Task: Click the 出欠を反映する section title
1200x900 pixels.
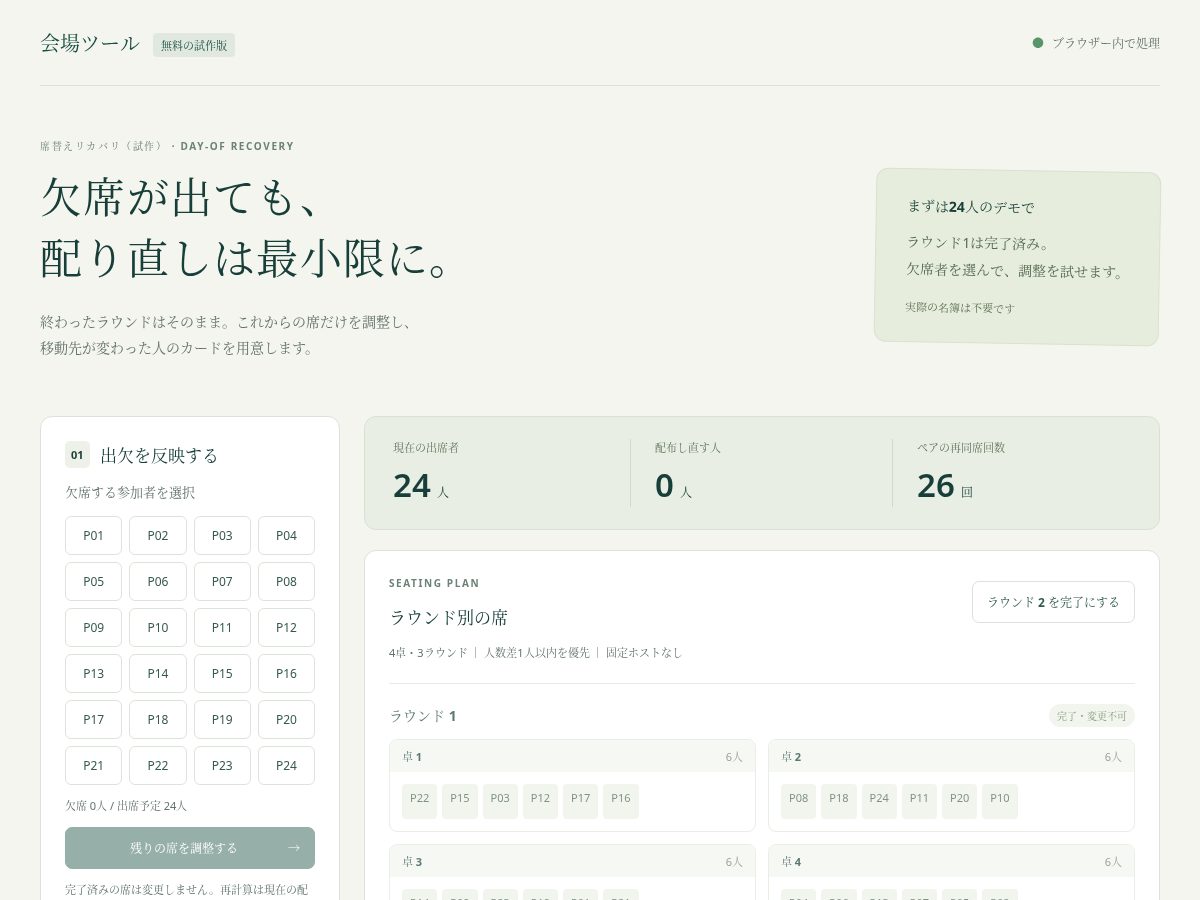Action: [x=159, y=456]
